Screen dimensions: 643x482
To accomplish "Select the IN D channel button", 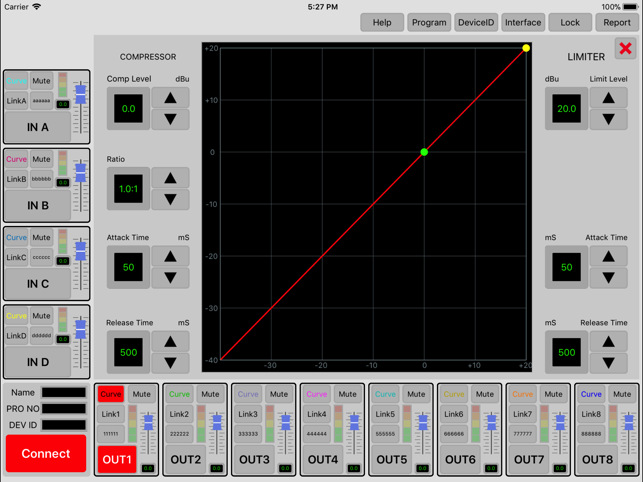I will (x=38, y=362).
